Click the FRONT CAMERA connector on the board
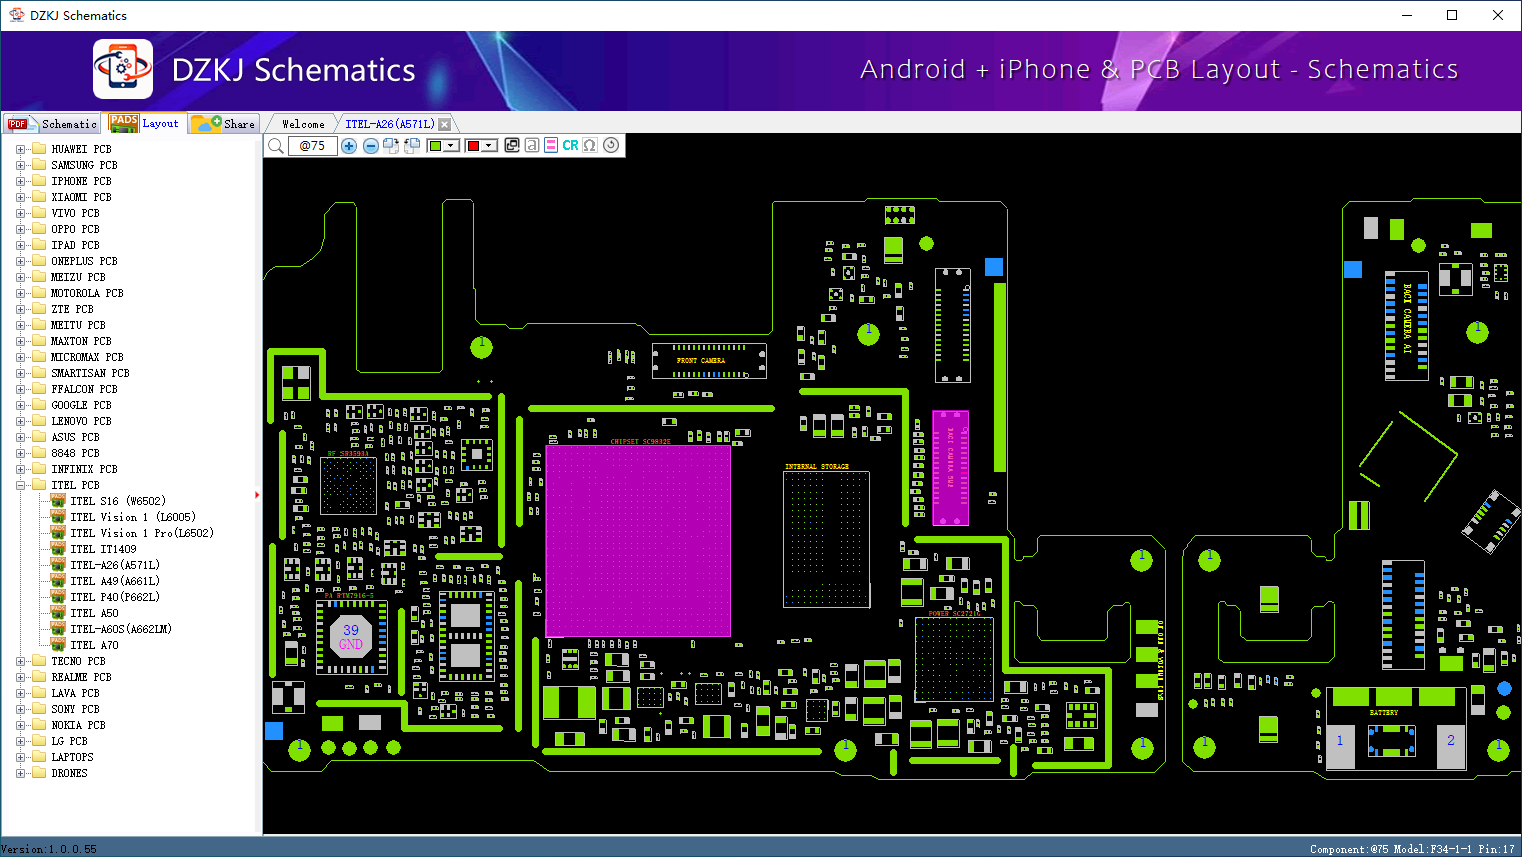This screenshot has width=1522, height=857. (709, 361)
